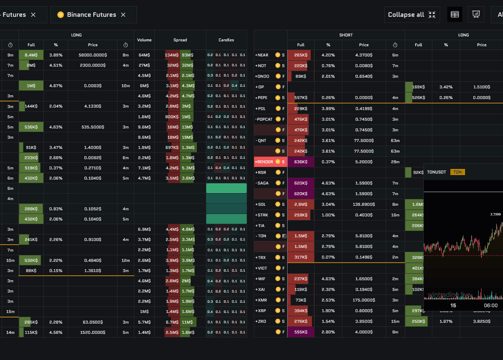Click the 175.0000$ price in the XMR row
Viewport: 503px width, 360px height.
pos(364,300)
